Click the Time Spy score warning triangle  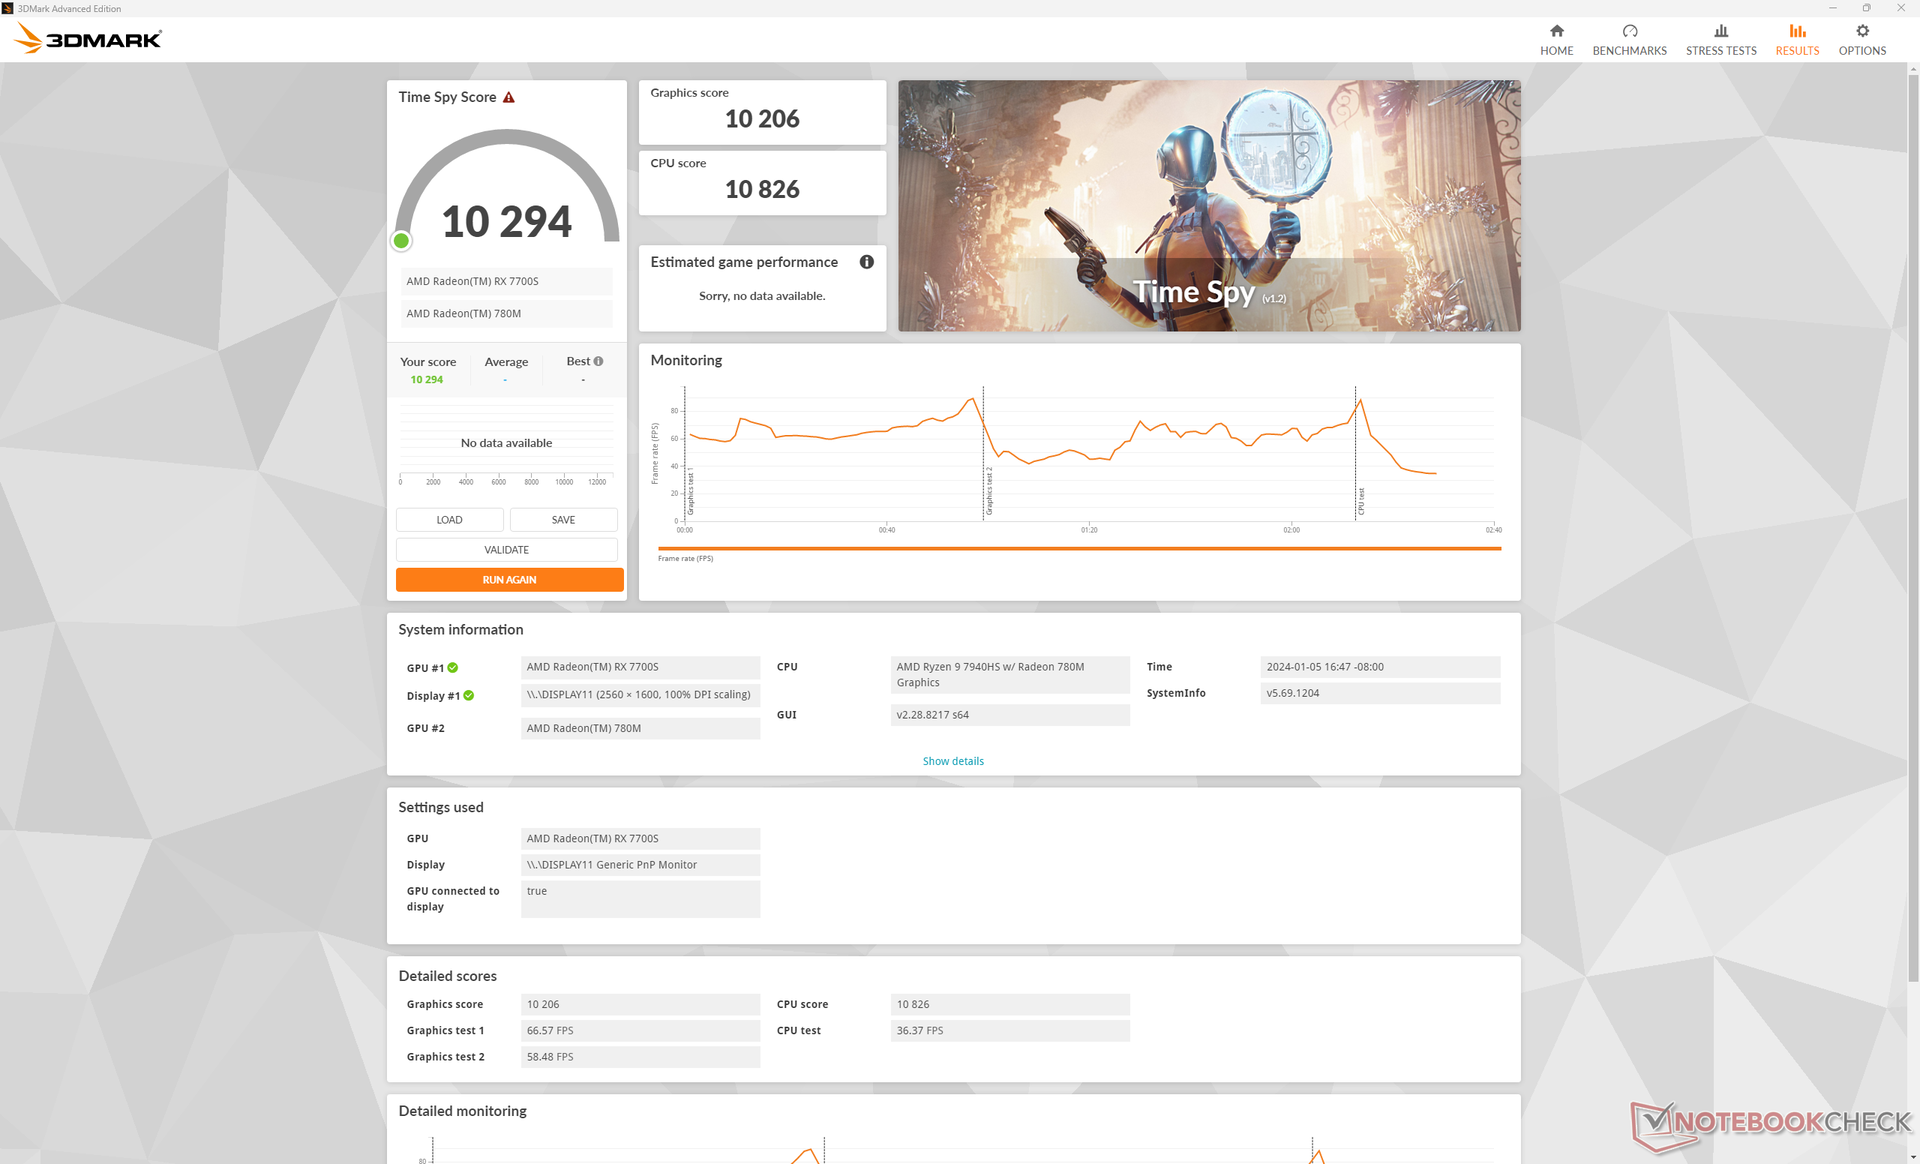pyautogui.click(x=509, y=97)
